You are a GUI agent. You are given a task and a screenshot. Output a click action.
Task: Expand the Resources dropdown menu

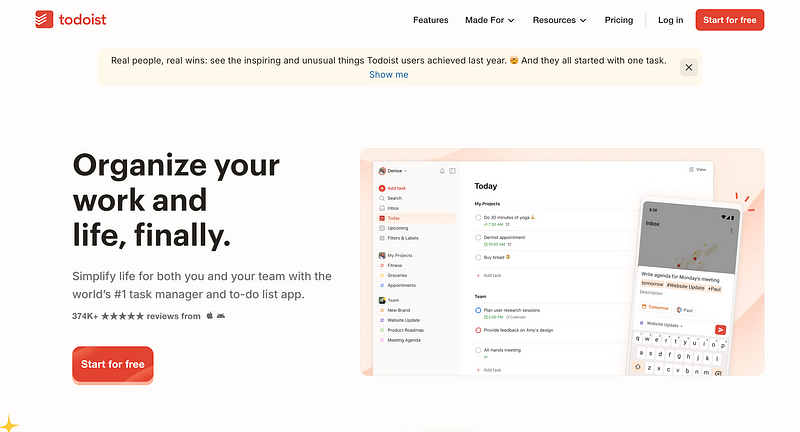tap(560, 20)
